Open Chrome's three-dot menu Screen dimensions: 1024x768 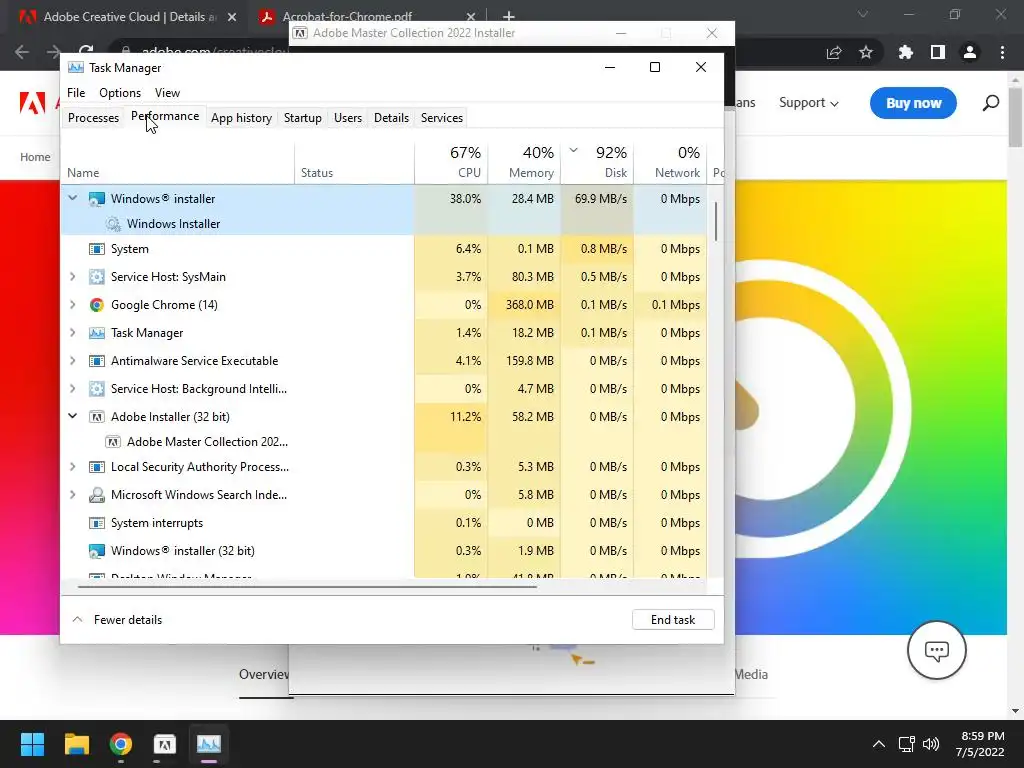click(x=1002, y=52)
